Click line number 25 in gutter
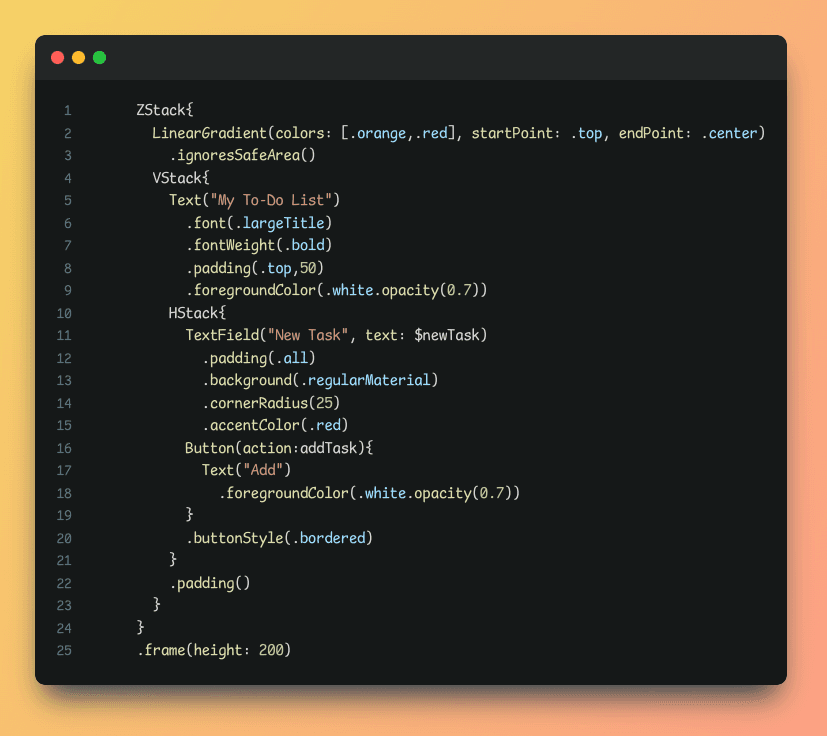 point(64,651)
